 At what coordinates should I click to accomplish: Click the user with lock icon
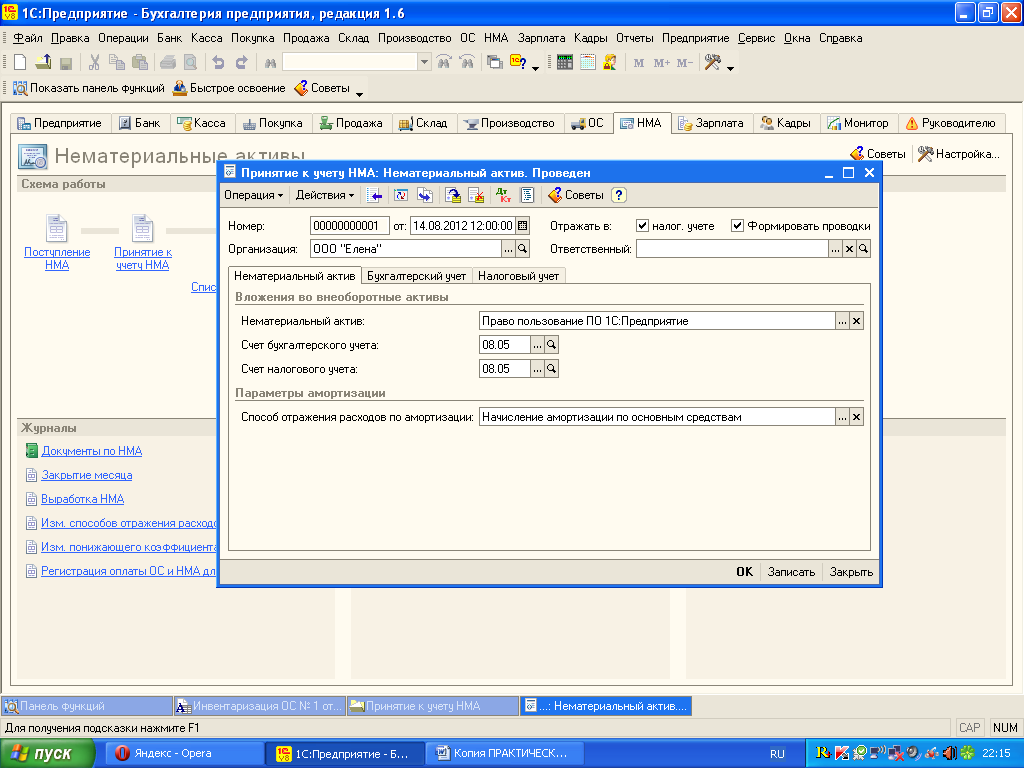pyautogui.click(x=610, y=63)
